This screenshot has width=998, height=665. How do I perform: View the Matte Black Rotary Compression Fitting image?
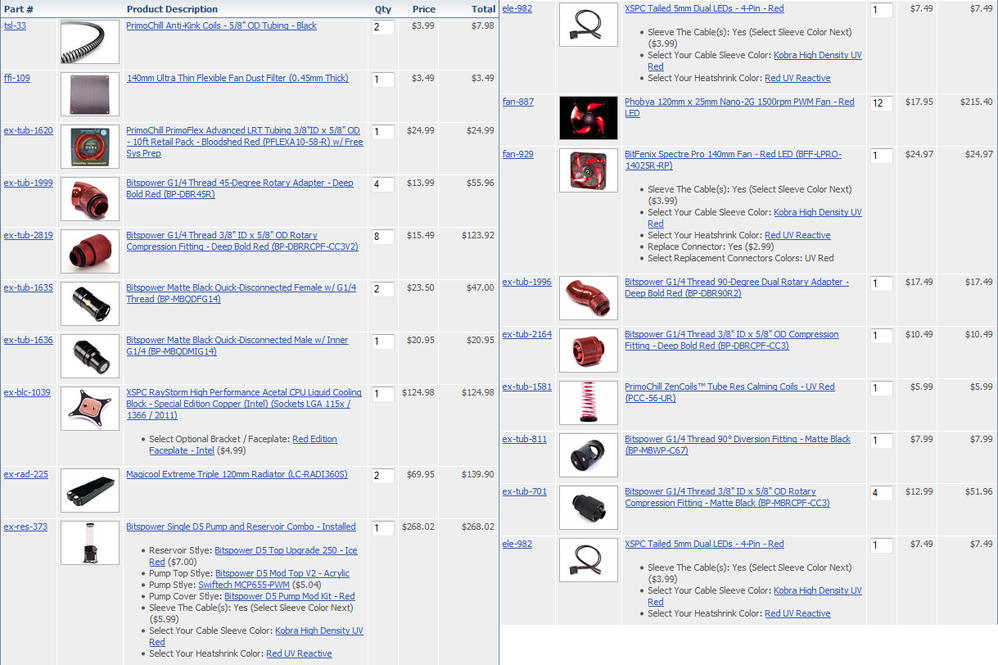coord(588,508)
